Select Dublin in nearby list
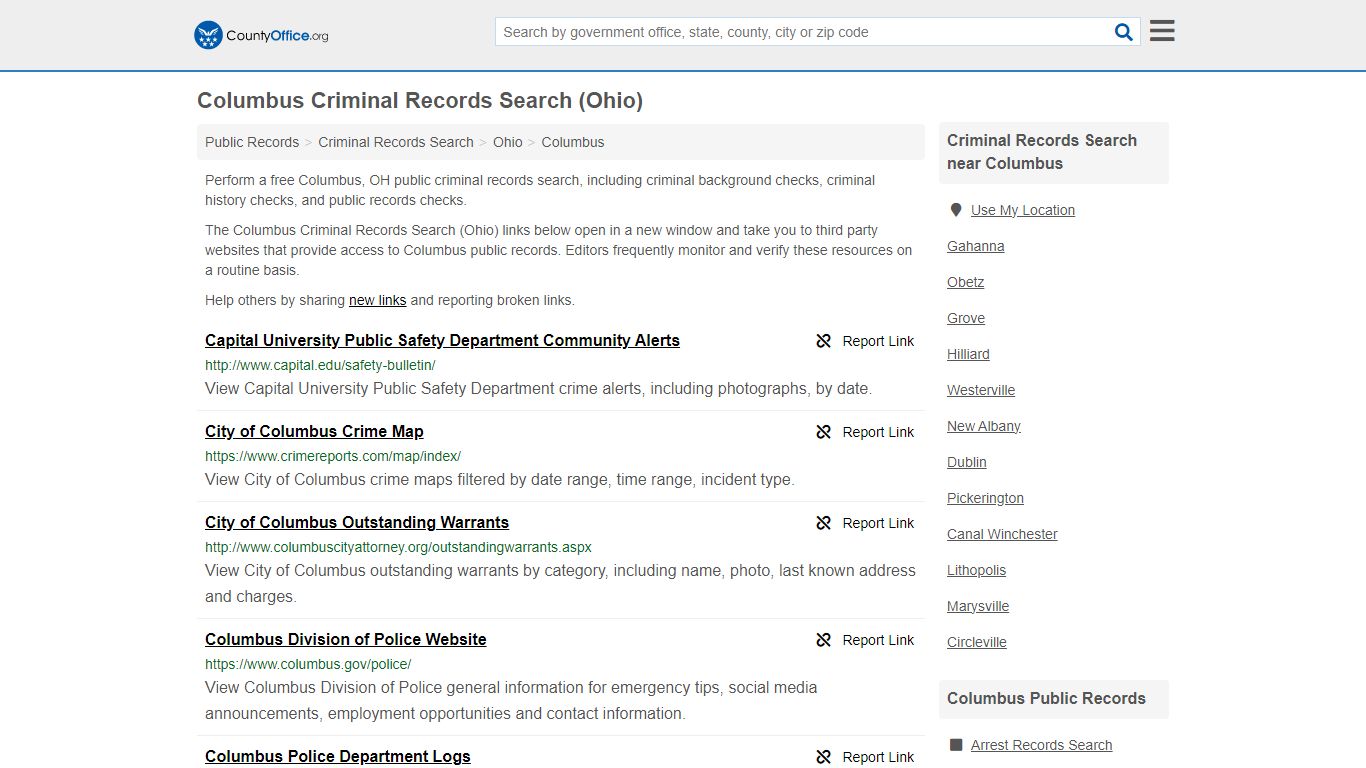1366x768 pixels. point(967,462)
